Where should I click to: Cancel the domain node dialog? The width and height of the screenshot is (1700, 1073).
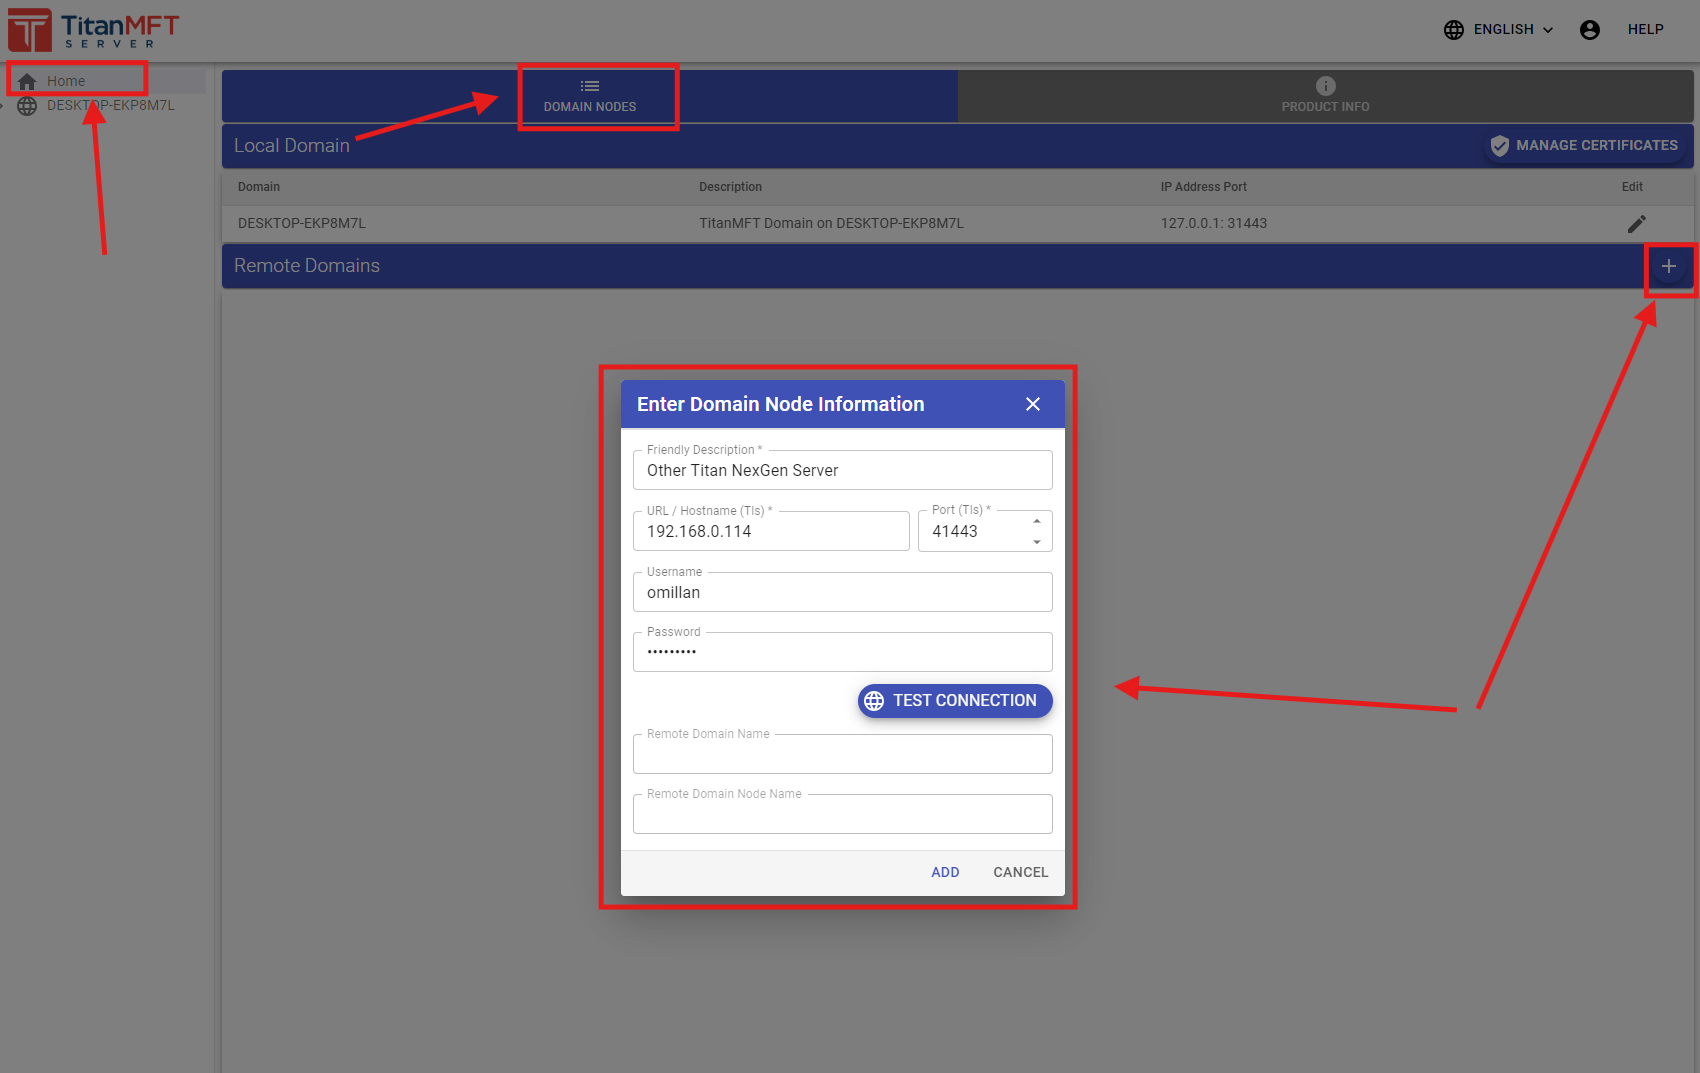(x=1020, y=872)
